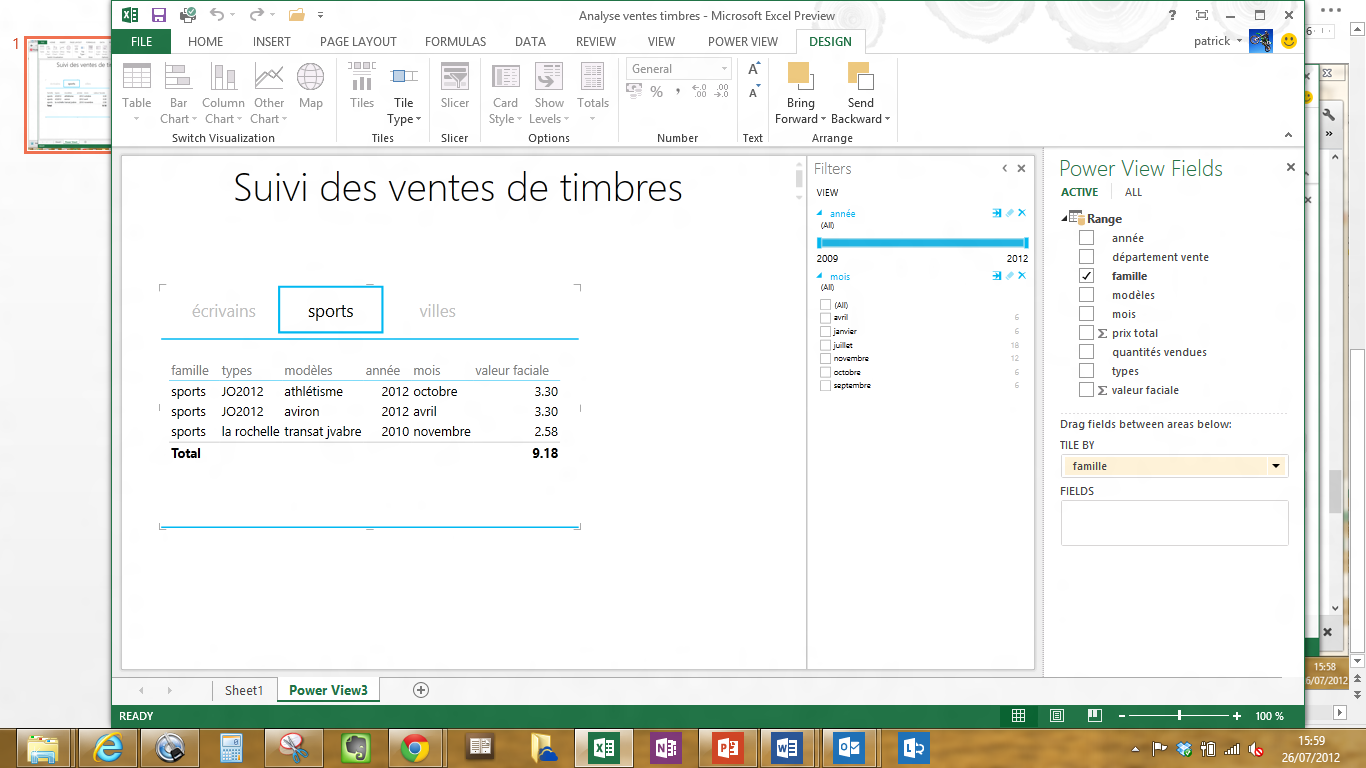Screen dimensions: 1366x768
Task: Show ALL fields in Power View Fields
Action: [x=1133, y=192]
